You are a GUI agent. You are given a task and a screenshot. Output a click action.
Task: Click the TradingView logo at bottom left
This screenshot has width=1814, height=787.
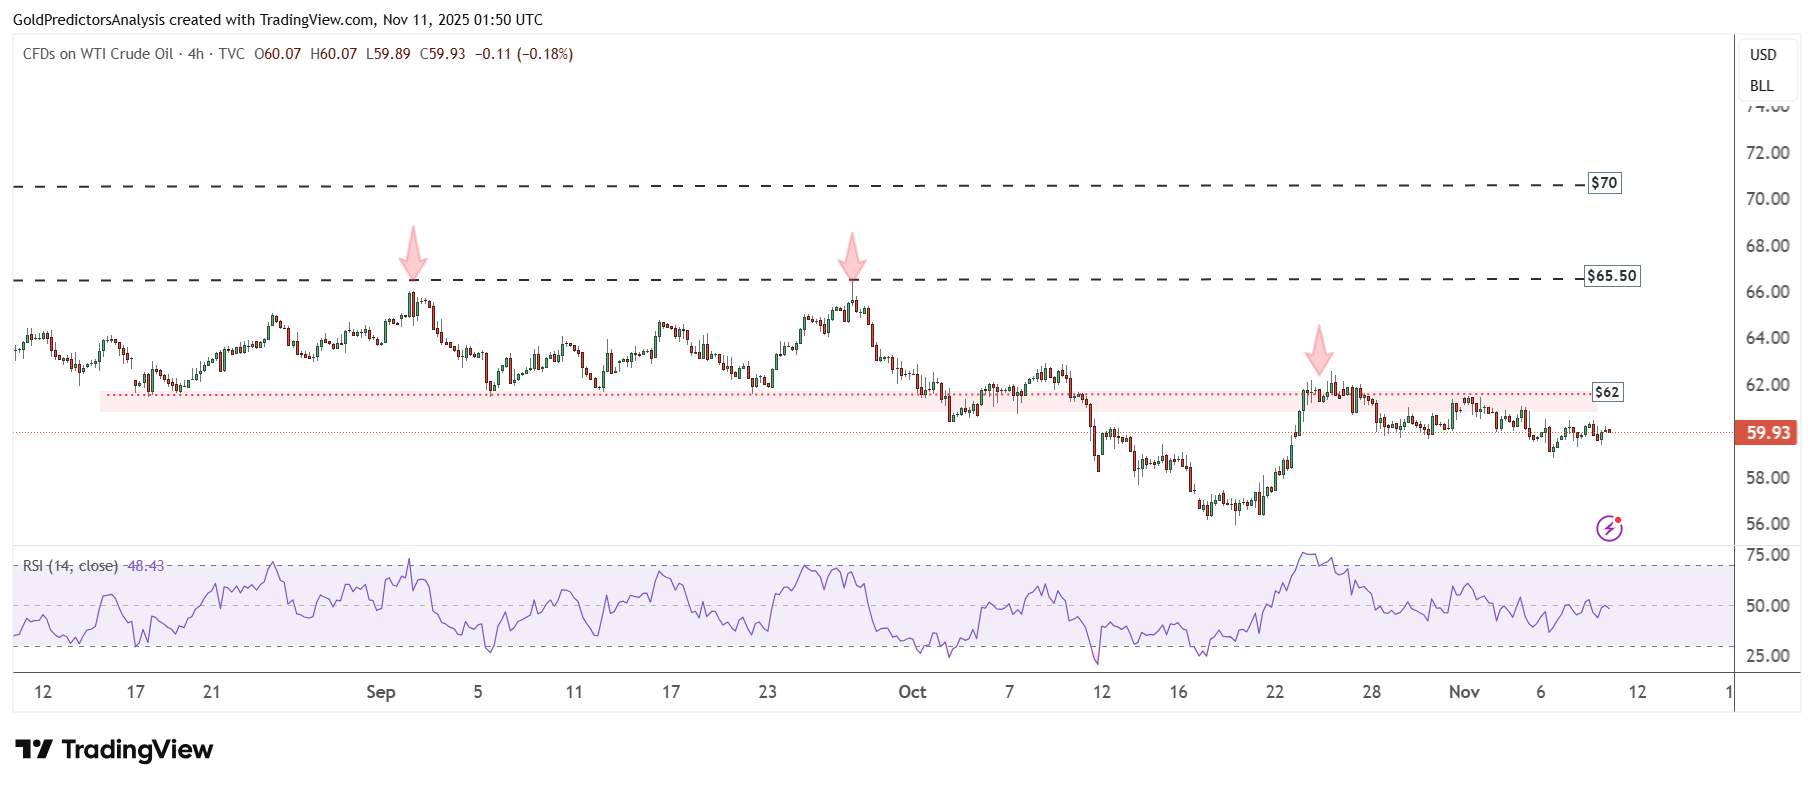point(114,750)
